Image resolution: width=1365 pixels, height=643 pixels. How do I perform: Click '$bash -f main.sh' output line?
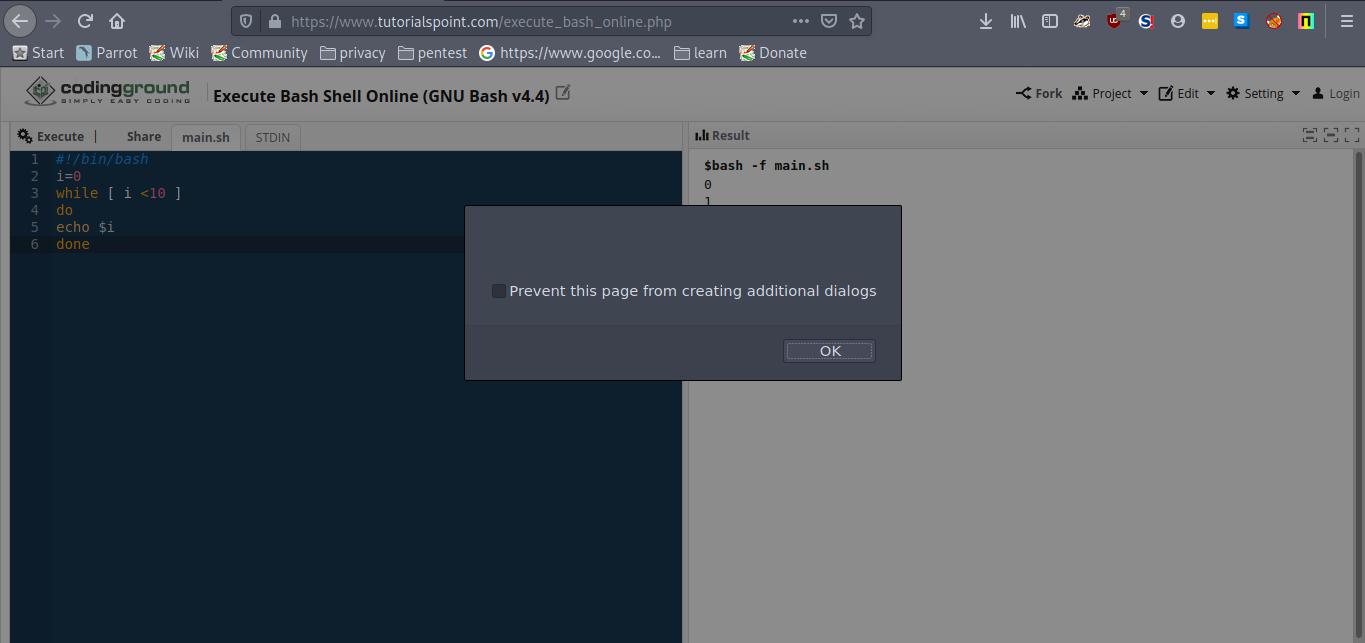(x=766, y=165)
